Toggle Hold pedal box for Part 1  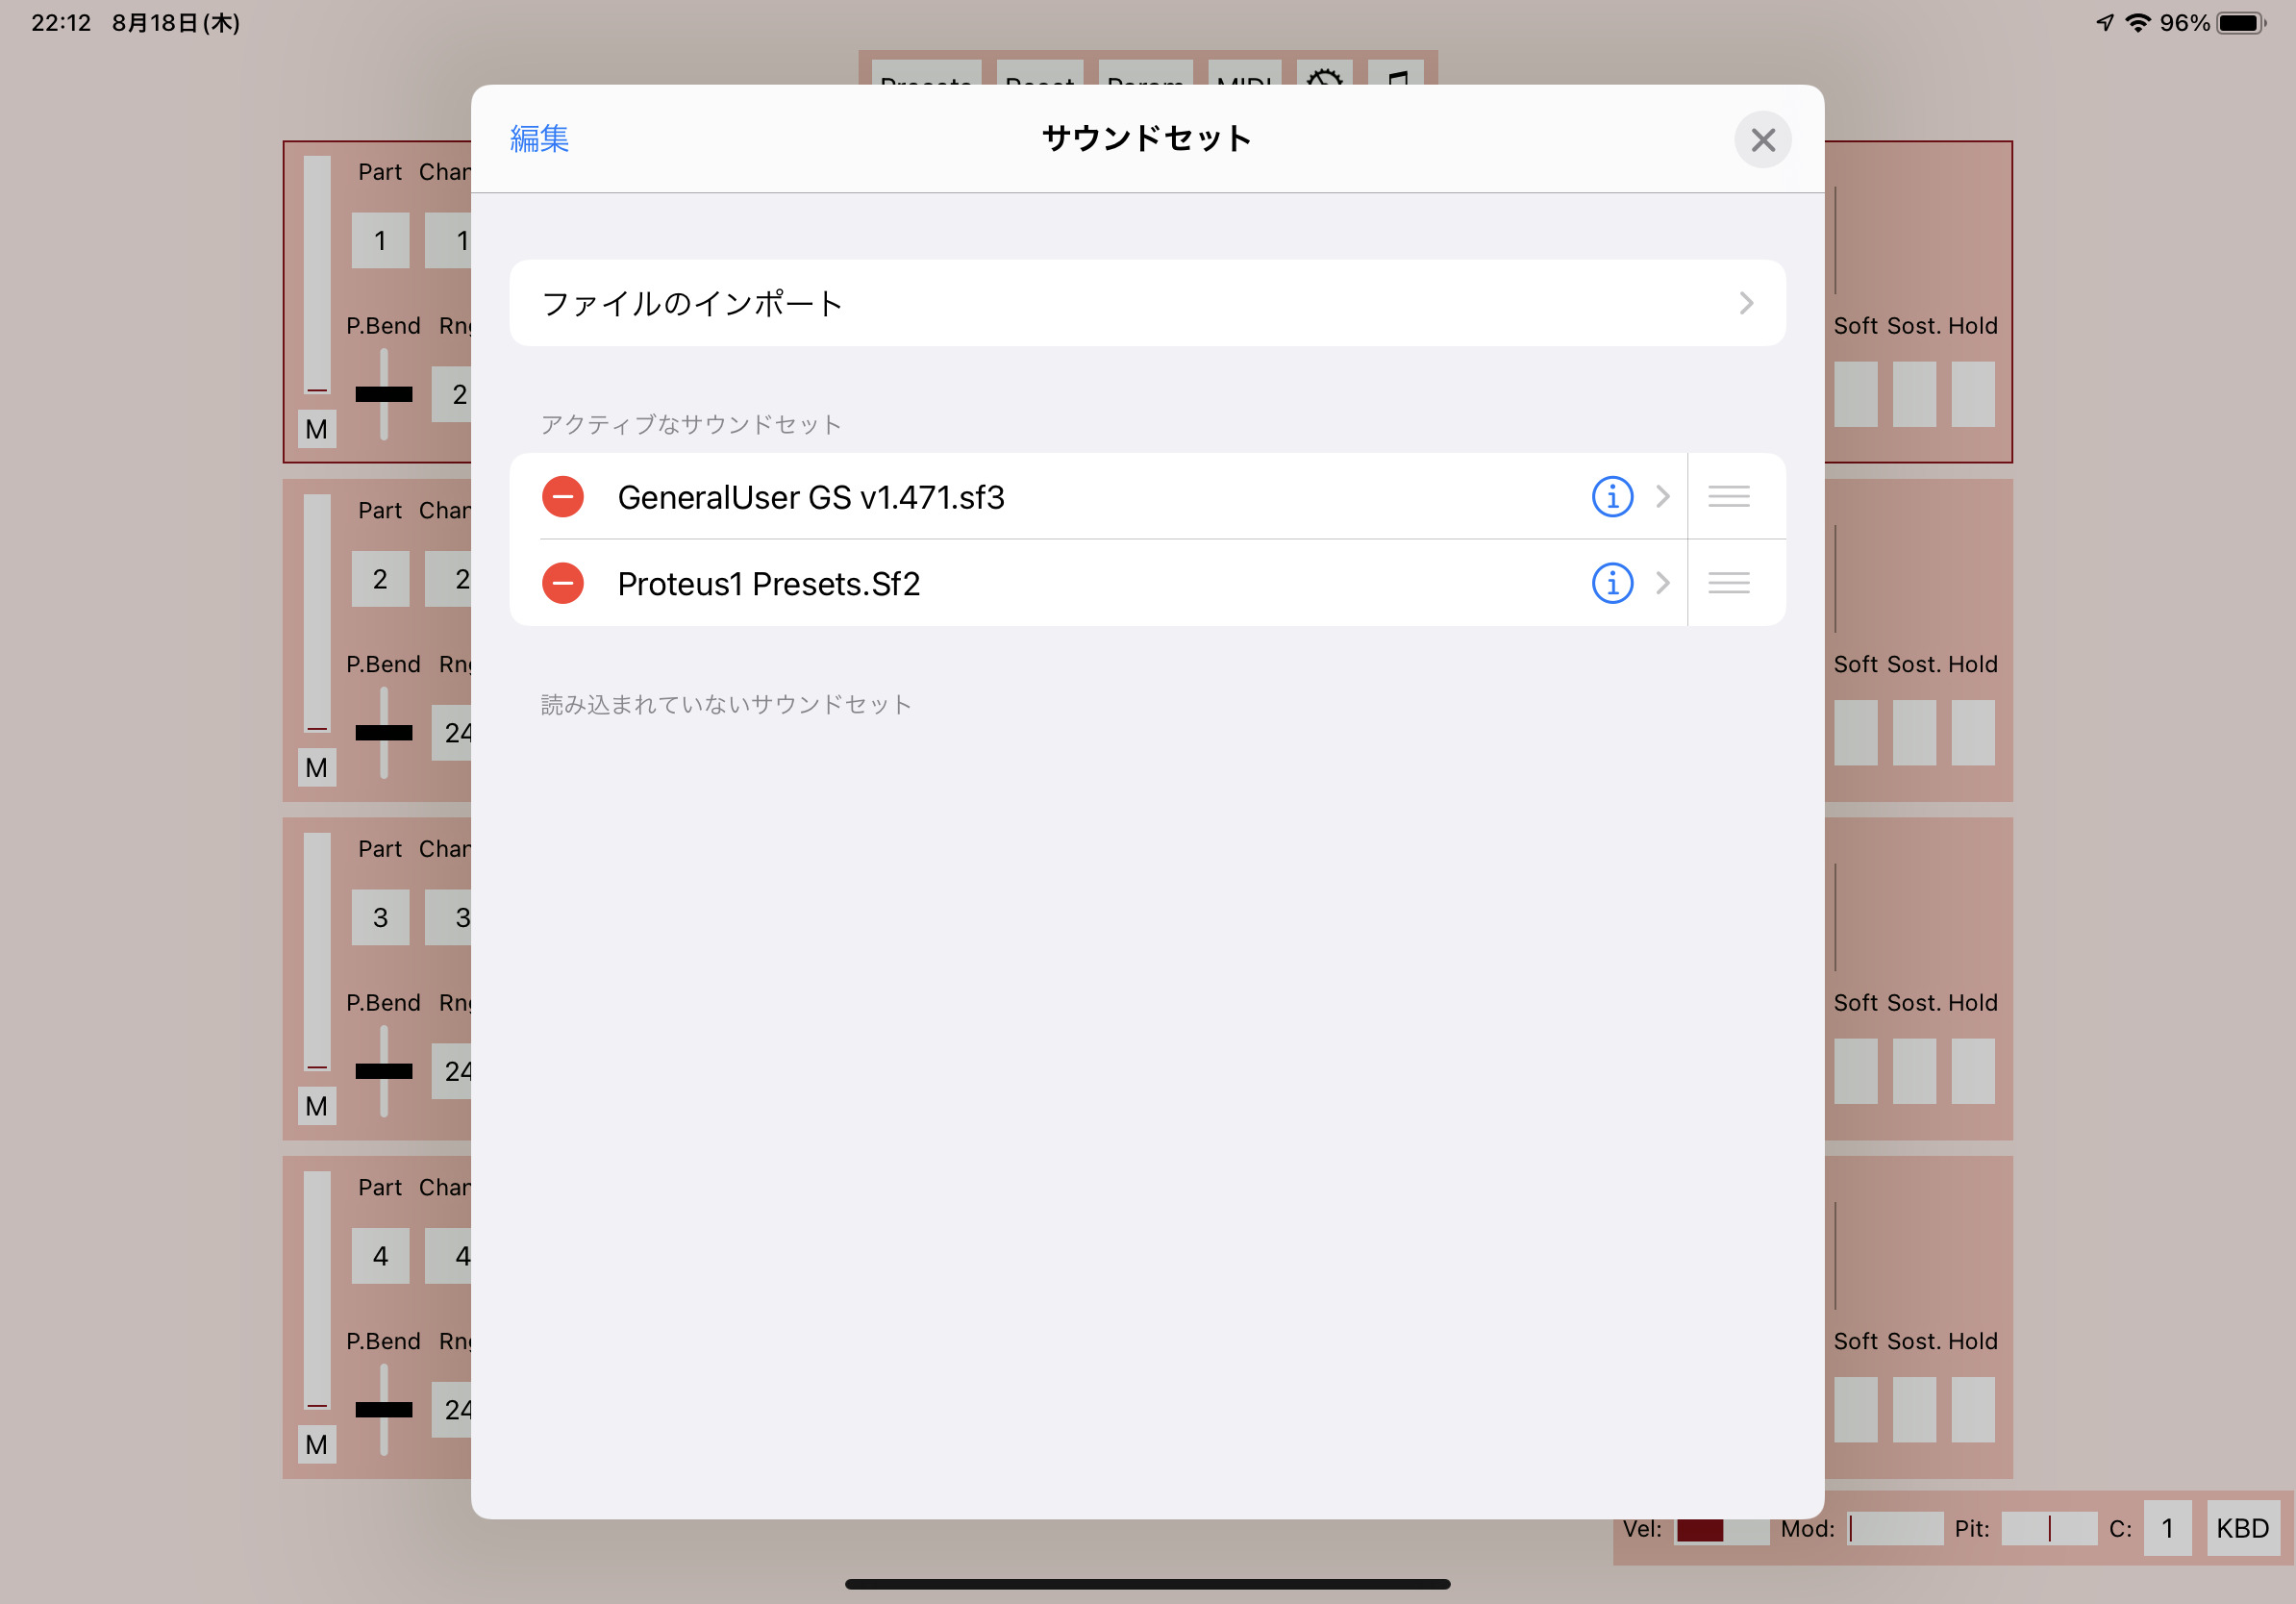click(1972, 394)
